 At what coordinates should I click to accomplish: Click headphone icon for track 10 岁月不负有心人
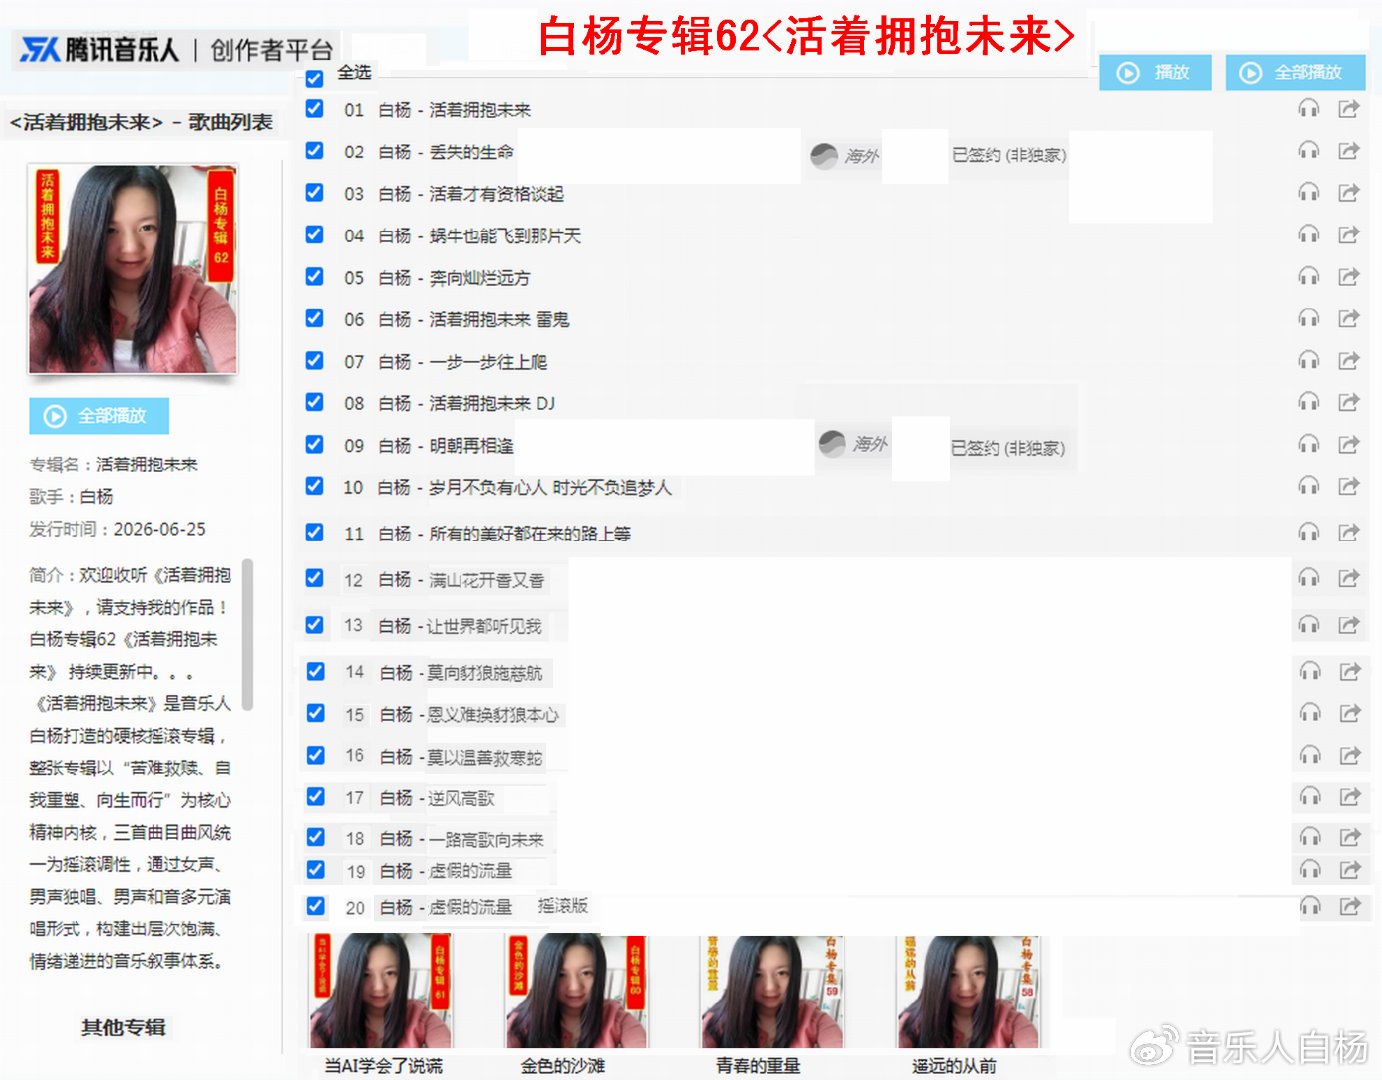pyautogui.click(x=1308, y=486)
